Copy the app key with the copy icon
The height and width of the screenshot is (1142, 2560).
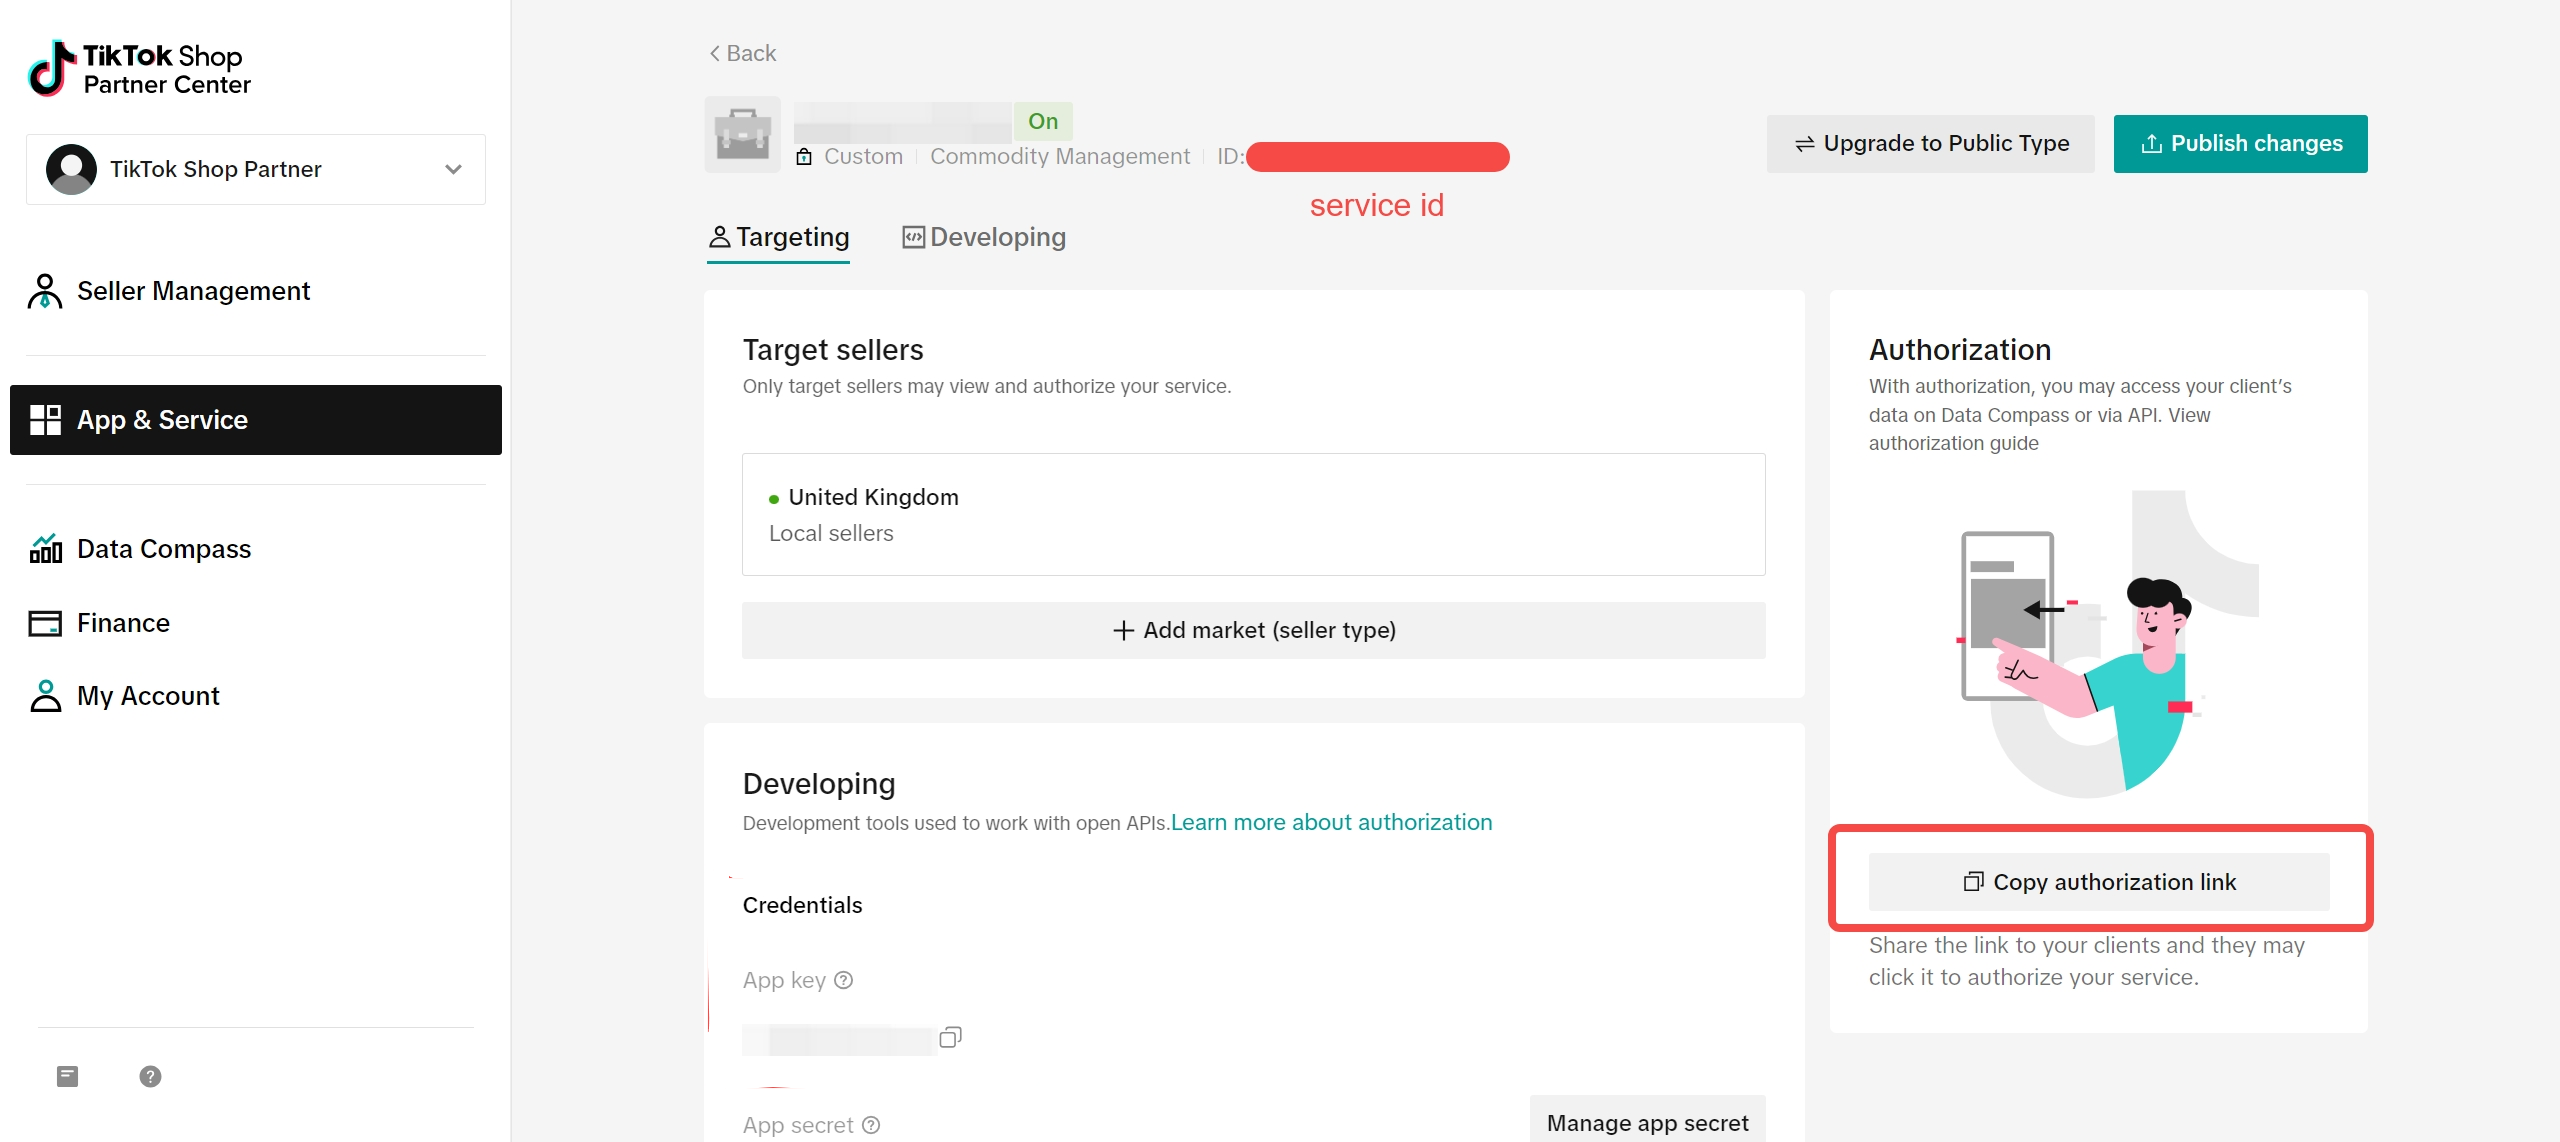pyautogui.click(x=950, y=1037)
